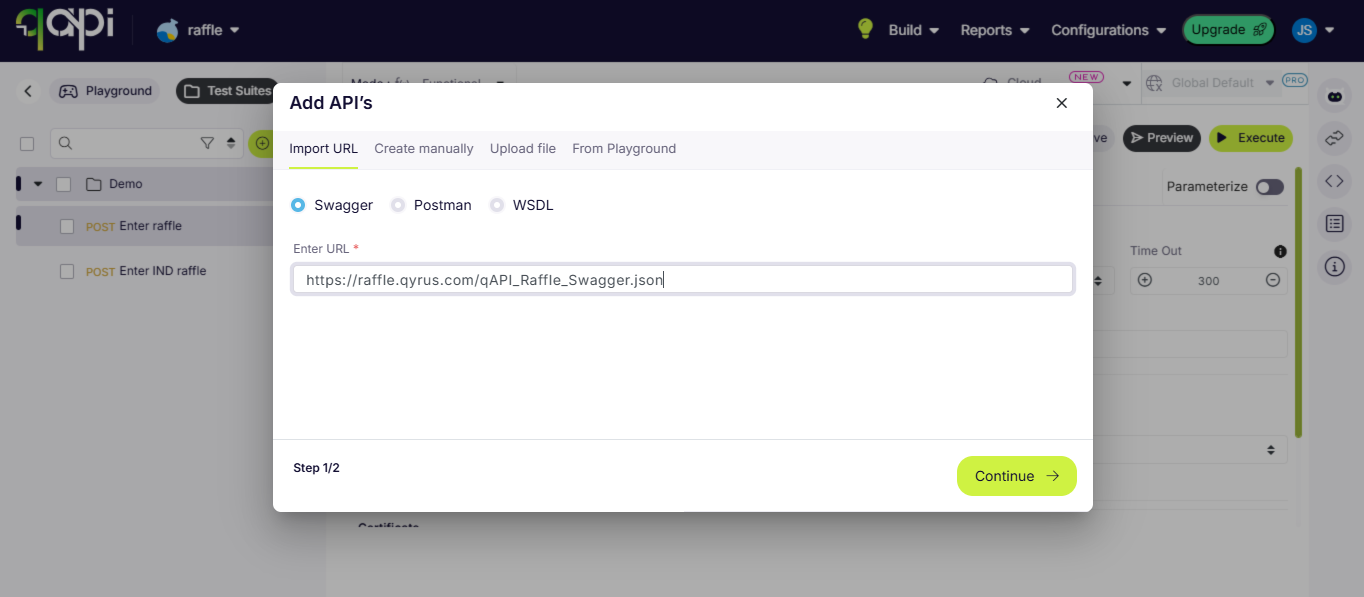1364x597 pixels.
Task: Click the back arrow beside Playground
Action: coord(28,91)
